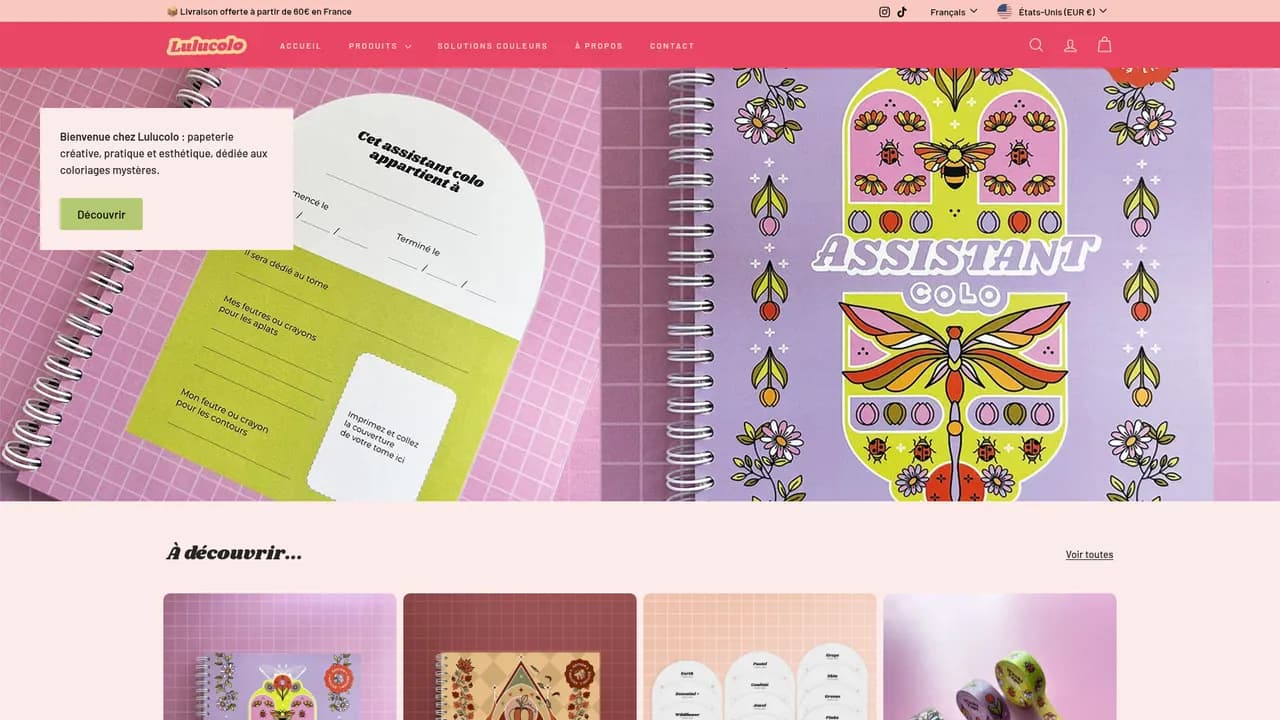Open the TikTok profile icon
Screen dimensions: 1280x720
[x=902, y=12]
